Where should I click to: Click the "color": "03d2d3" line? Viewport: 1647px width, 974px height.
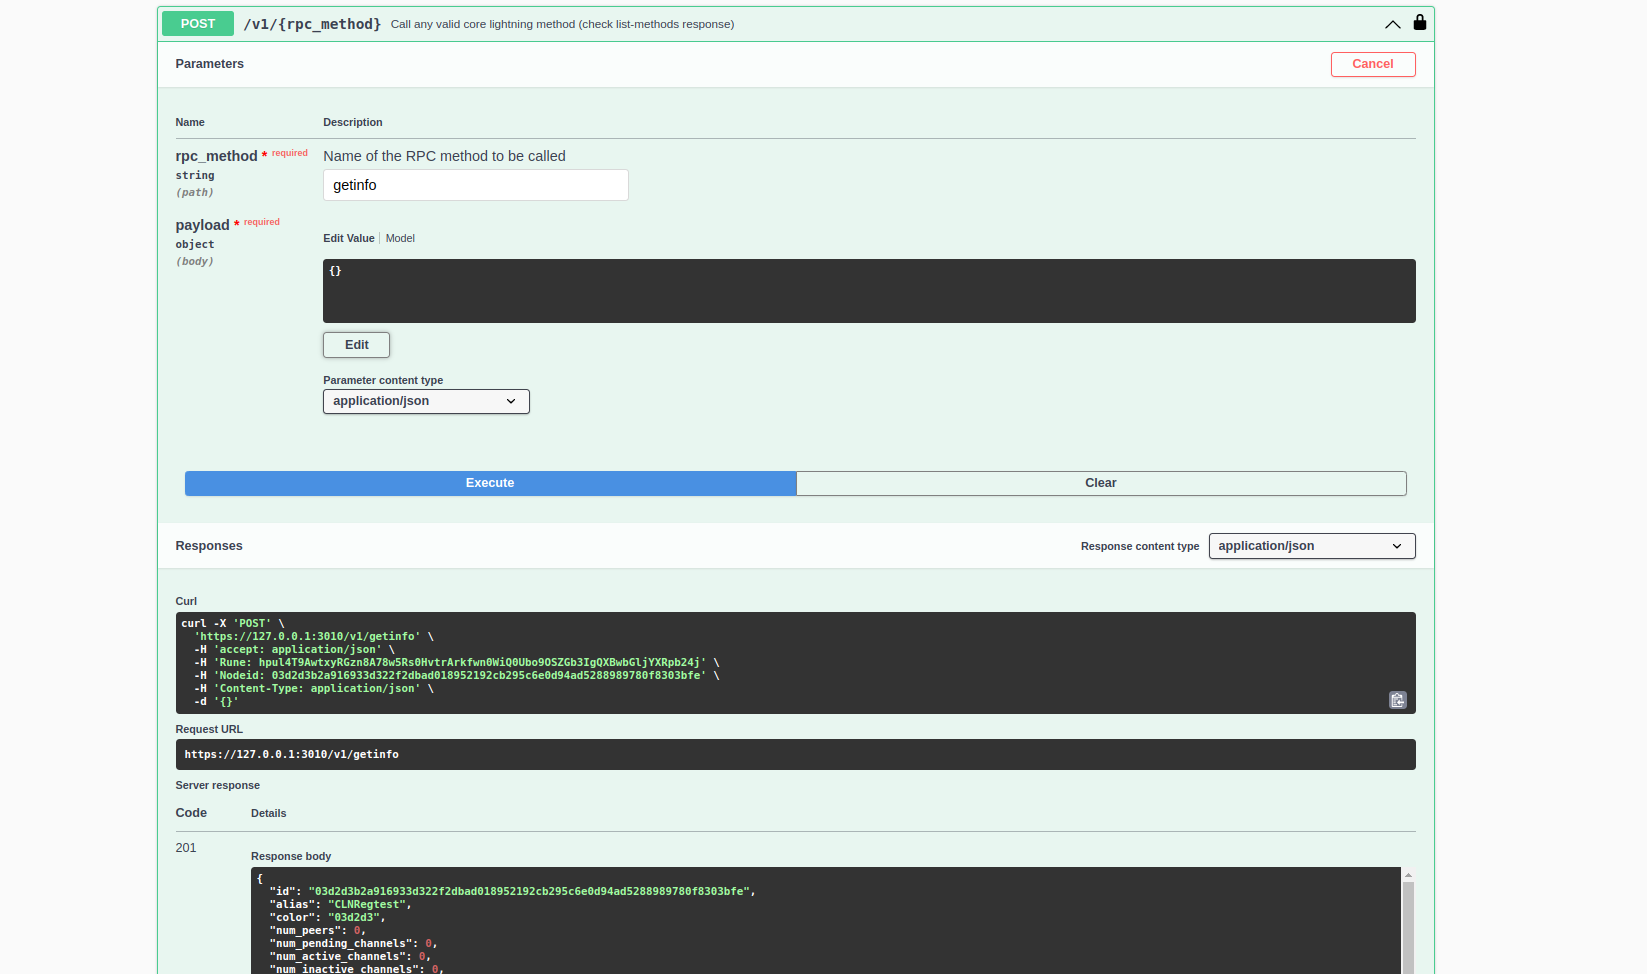[x=327, y=917]
